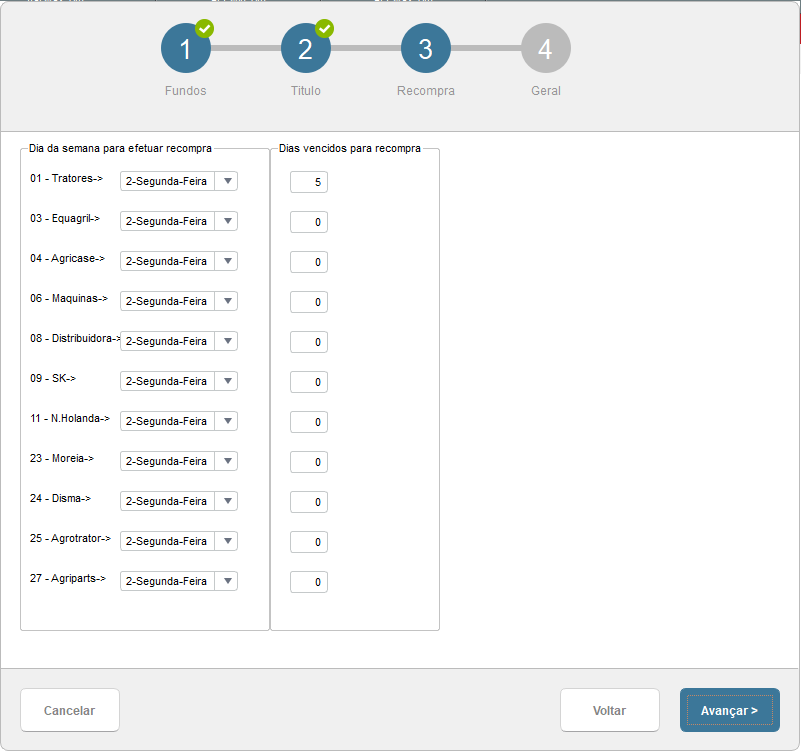The height and width of the screenshot is (753, 801).
Task: Select step 3 Recompra circle
Action: click(426, 48)
